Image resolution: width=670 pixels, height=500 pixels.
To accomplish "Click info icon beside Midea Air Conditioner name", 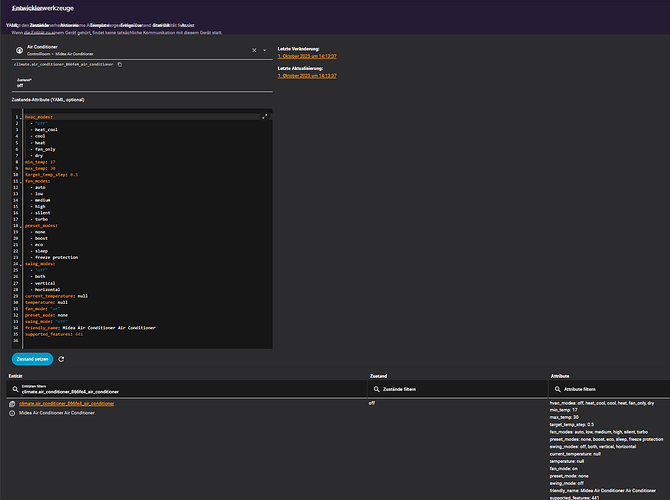I will pyautogui.click(x=12, y=413).
